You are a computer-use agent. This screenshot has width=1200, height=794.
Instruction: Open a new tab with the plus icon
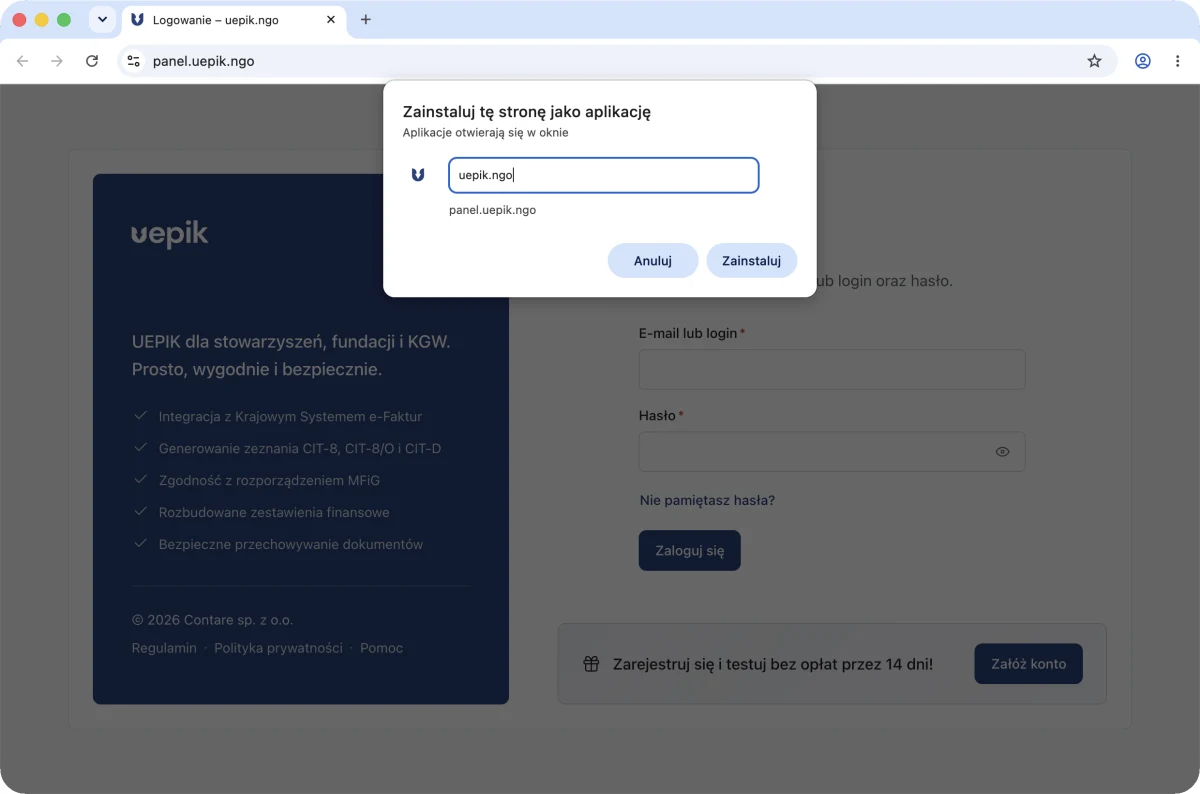coord(365,19)
